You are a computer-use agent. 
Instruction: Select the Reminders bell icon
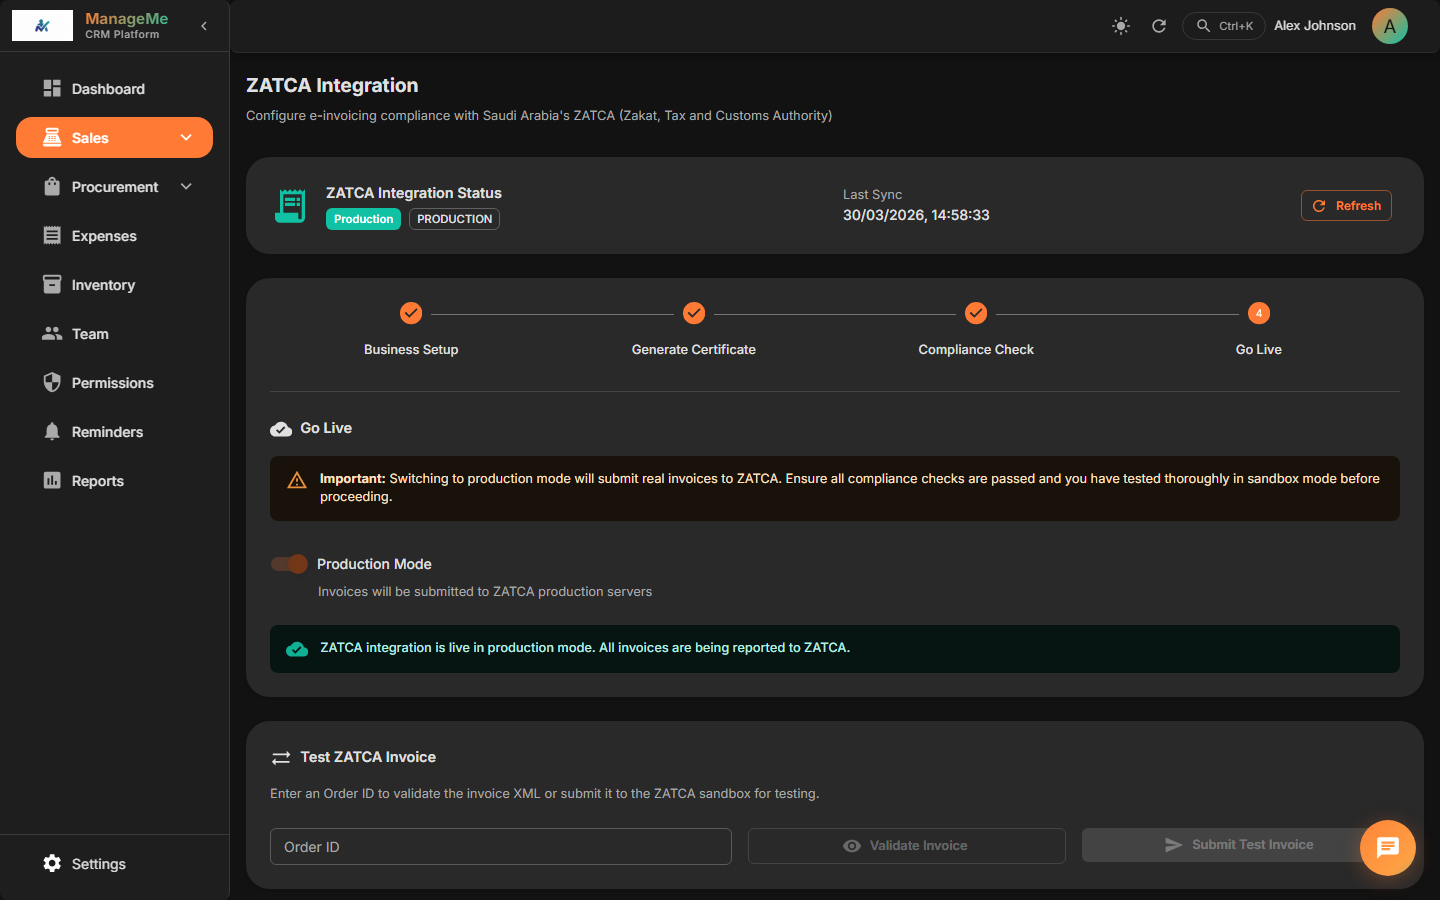tap(51, 431)
